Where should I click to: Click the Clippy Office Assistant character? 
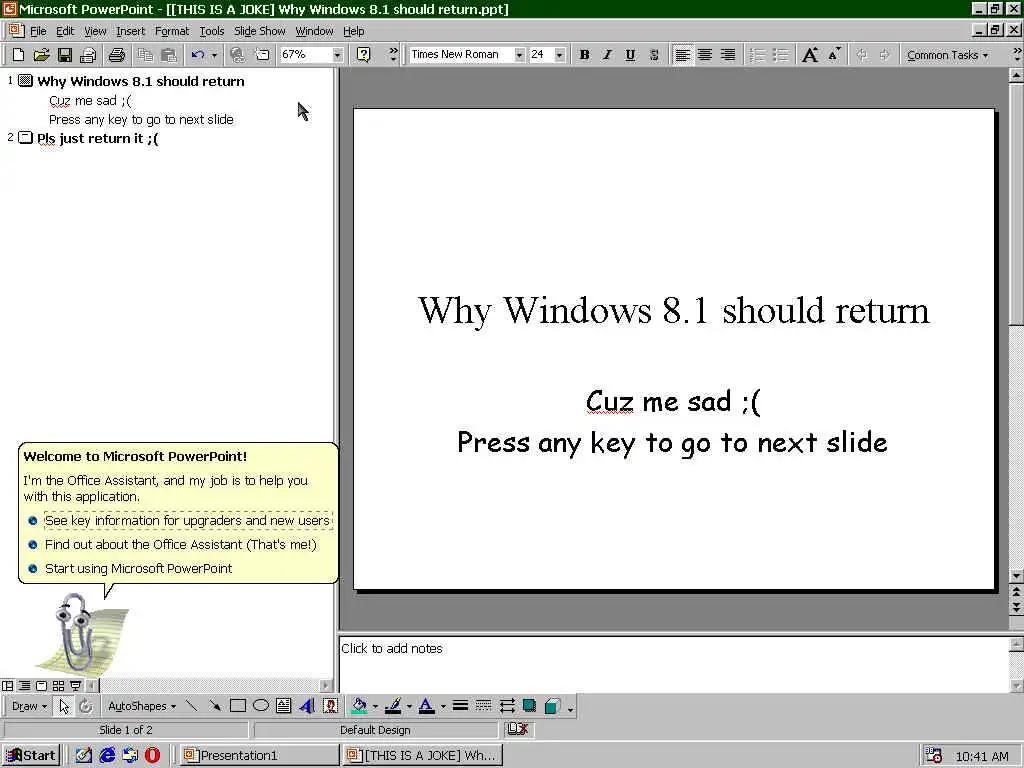(x=83, y=633)
